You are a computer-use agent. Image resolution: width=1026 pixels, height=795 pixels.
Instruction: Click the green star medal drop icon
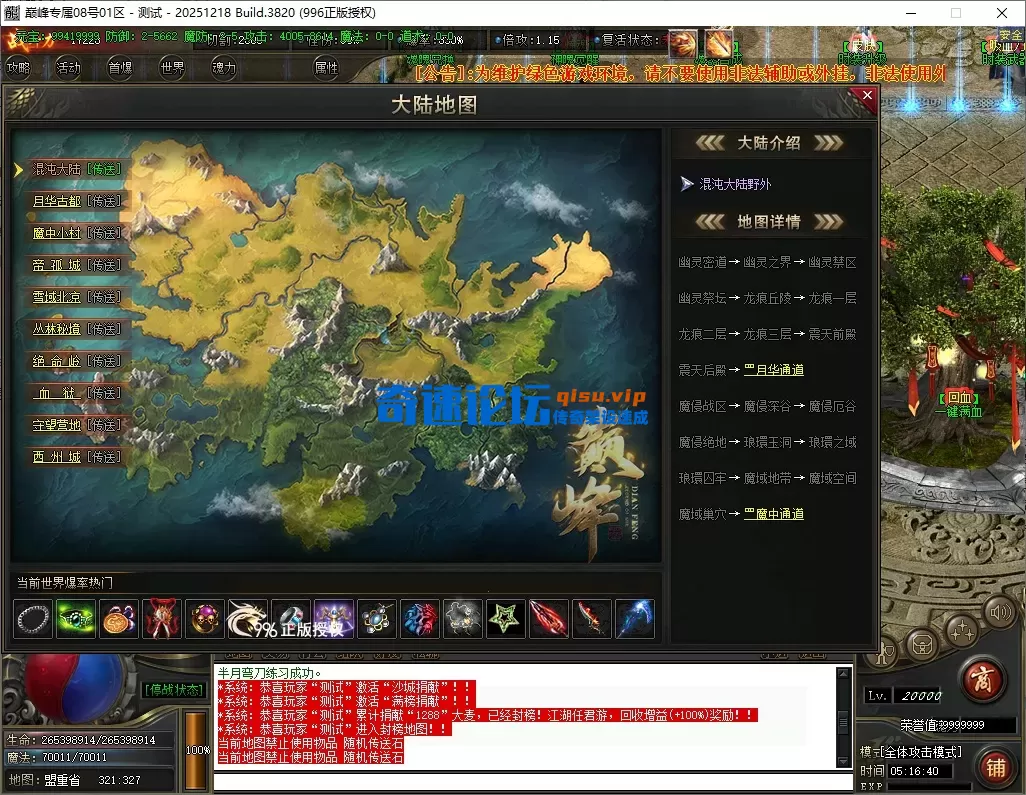[x=506, y=618]
